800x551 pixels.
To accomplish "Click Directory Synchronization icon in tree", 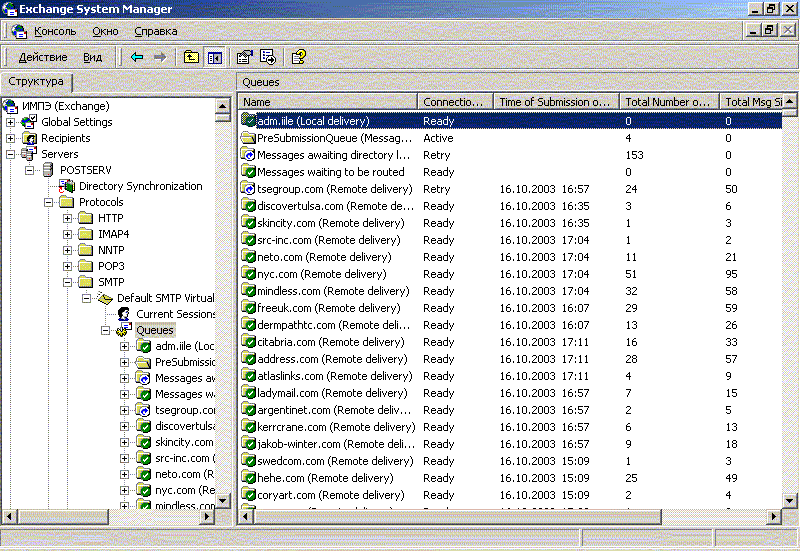I will 67,186.
